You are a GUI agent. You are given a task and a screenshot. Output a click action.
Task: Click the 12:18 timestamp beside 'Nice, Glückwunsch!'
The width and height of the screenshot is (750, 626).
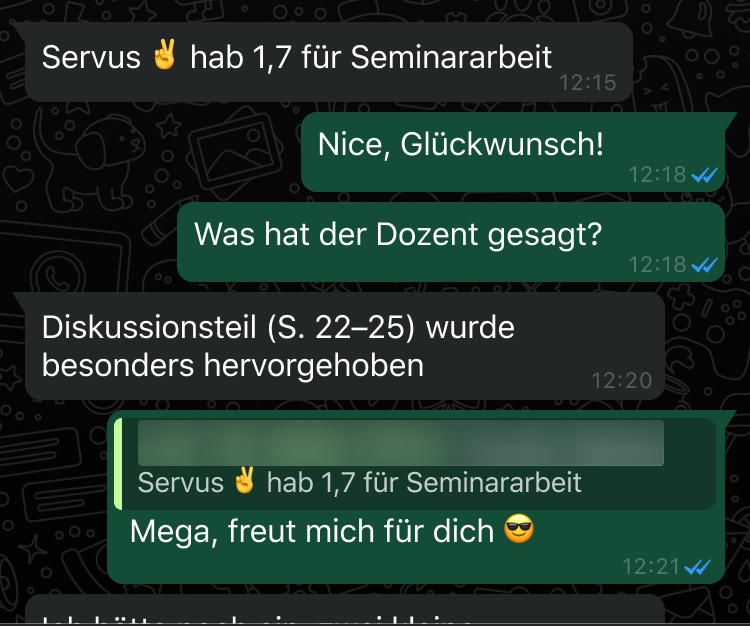[658, 175]
